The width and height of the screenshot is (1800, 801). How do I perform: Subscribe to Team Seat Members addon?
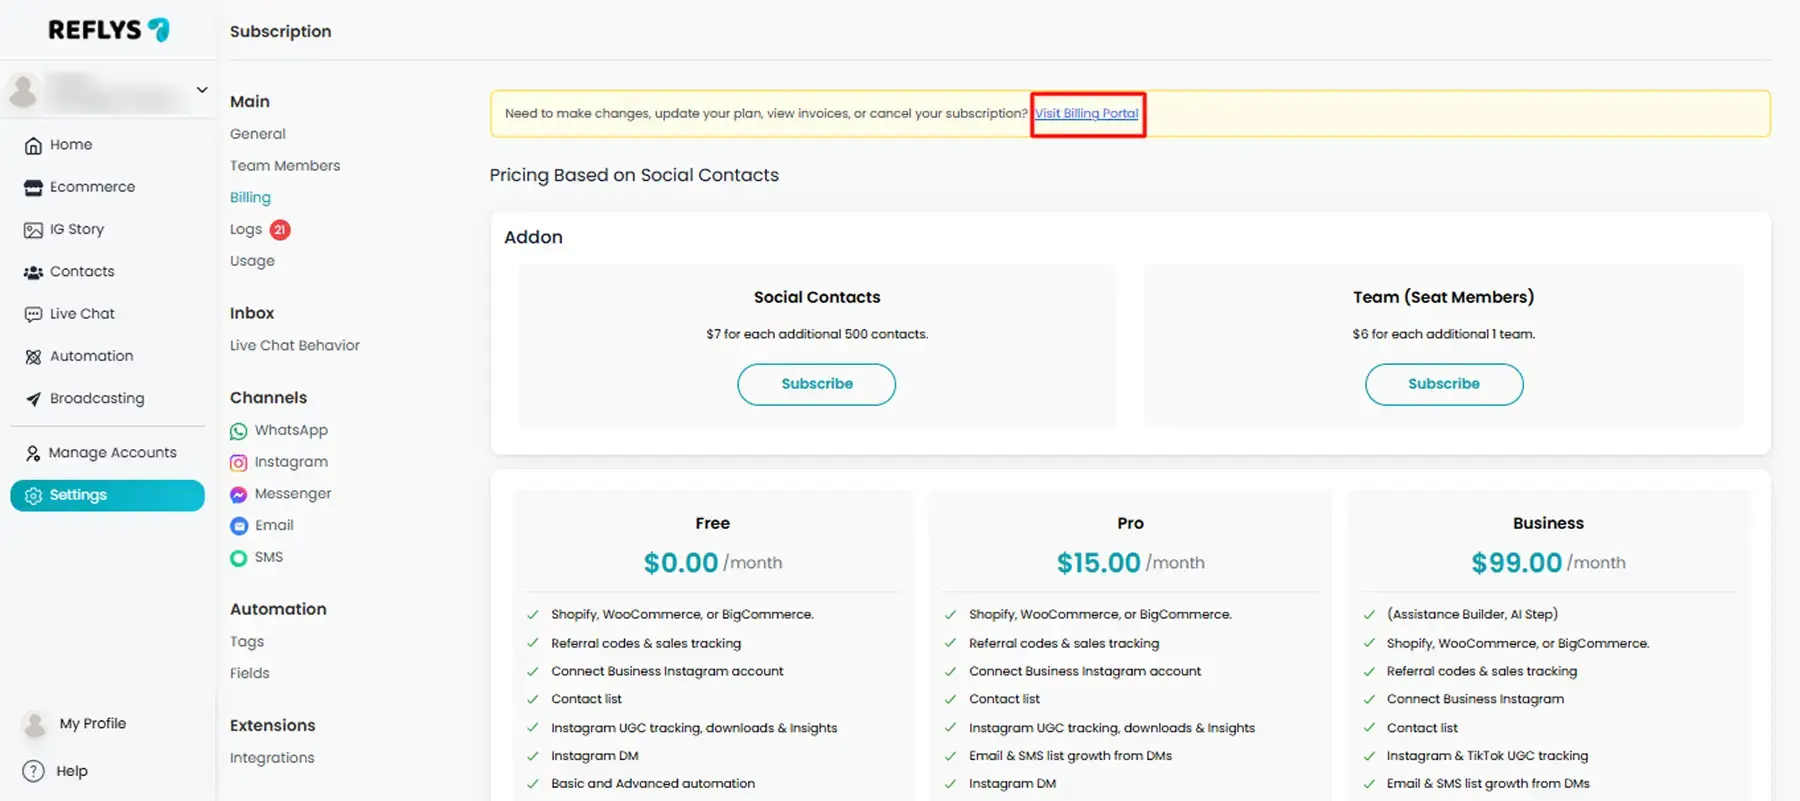1443,384
